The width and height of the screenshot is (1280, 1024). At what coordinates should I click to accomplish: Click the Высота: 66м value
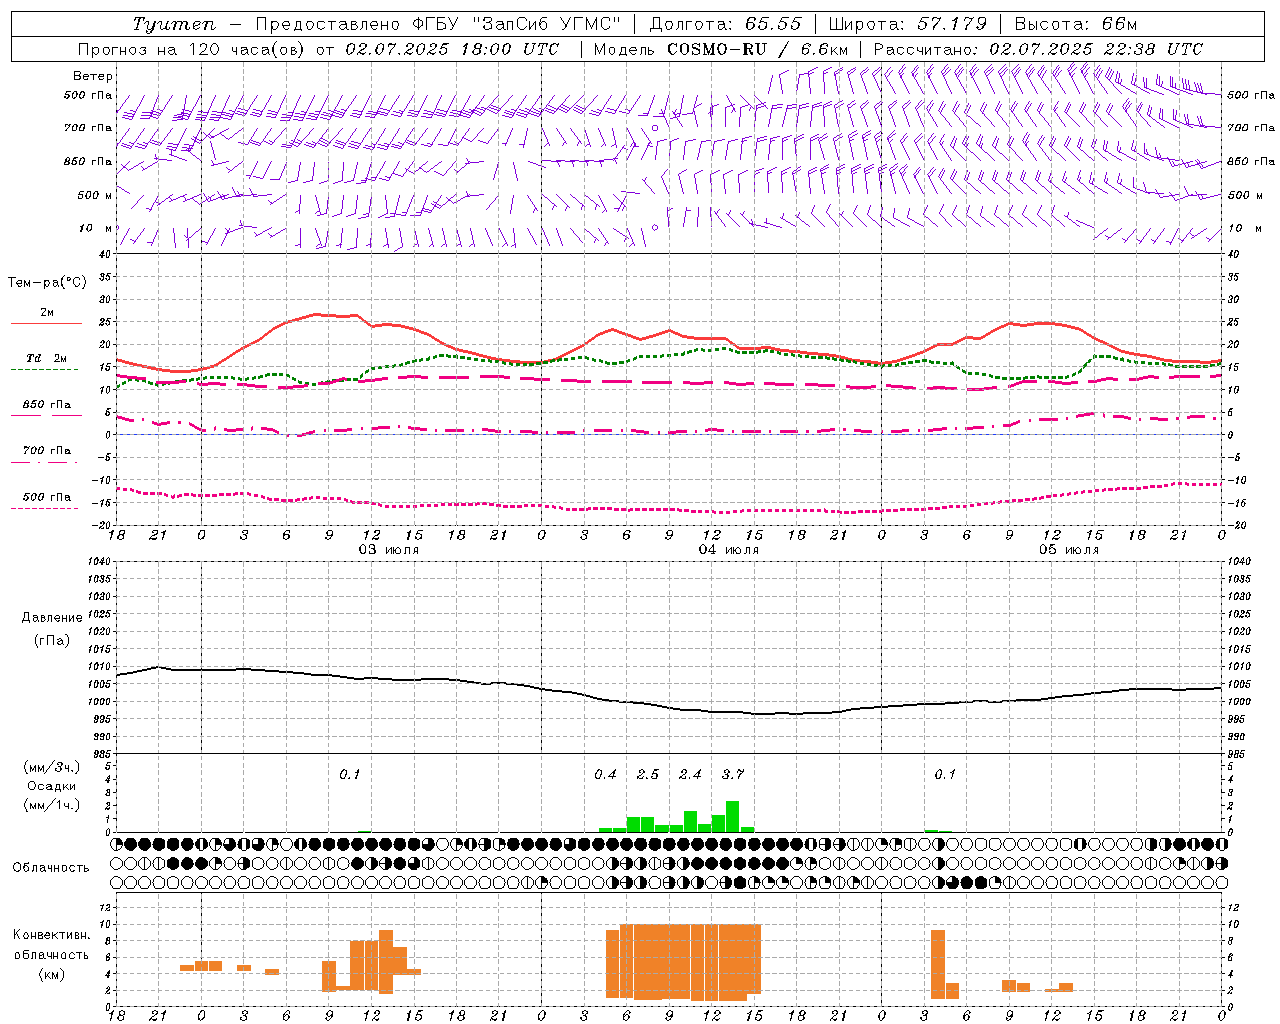1075,24
